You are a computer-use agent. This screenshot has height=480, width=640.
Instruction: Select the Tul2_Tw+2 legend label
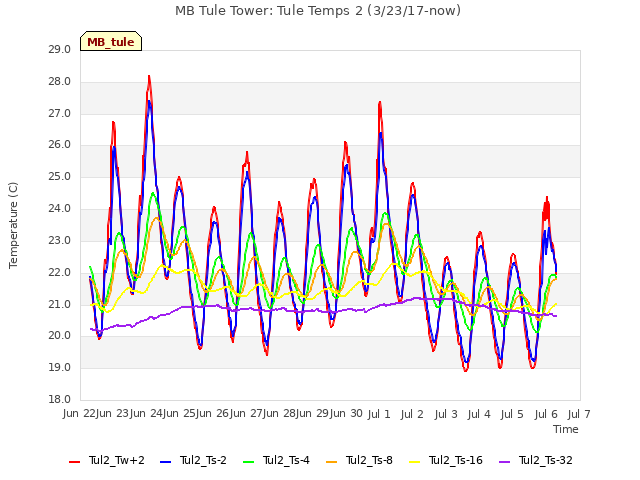pos(117,460)
